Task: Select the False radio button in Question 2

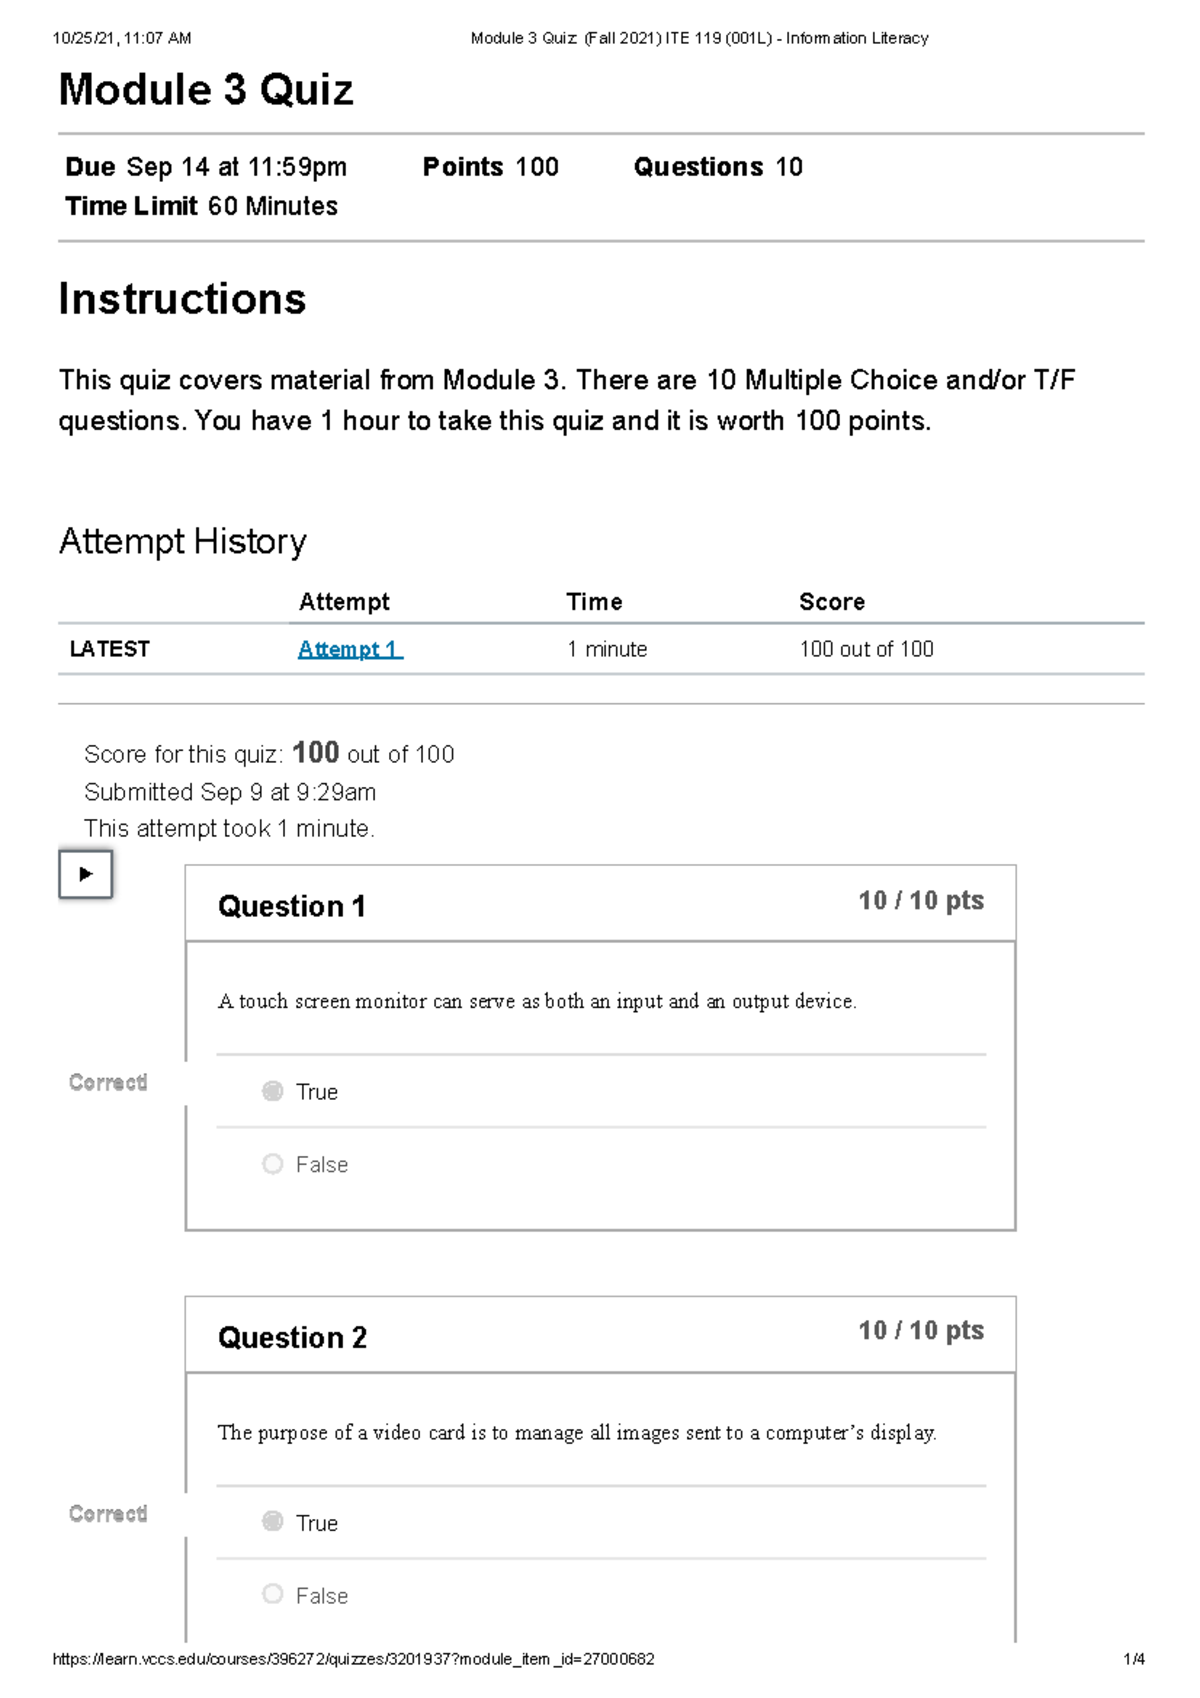Action: 271,1595
